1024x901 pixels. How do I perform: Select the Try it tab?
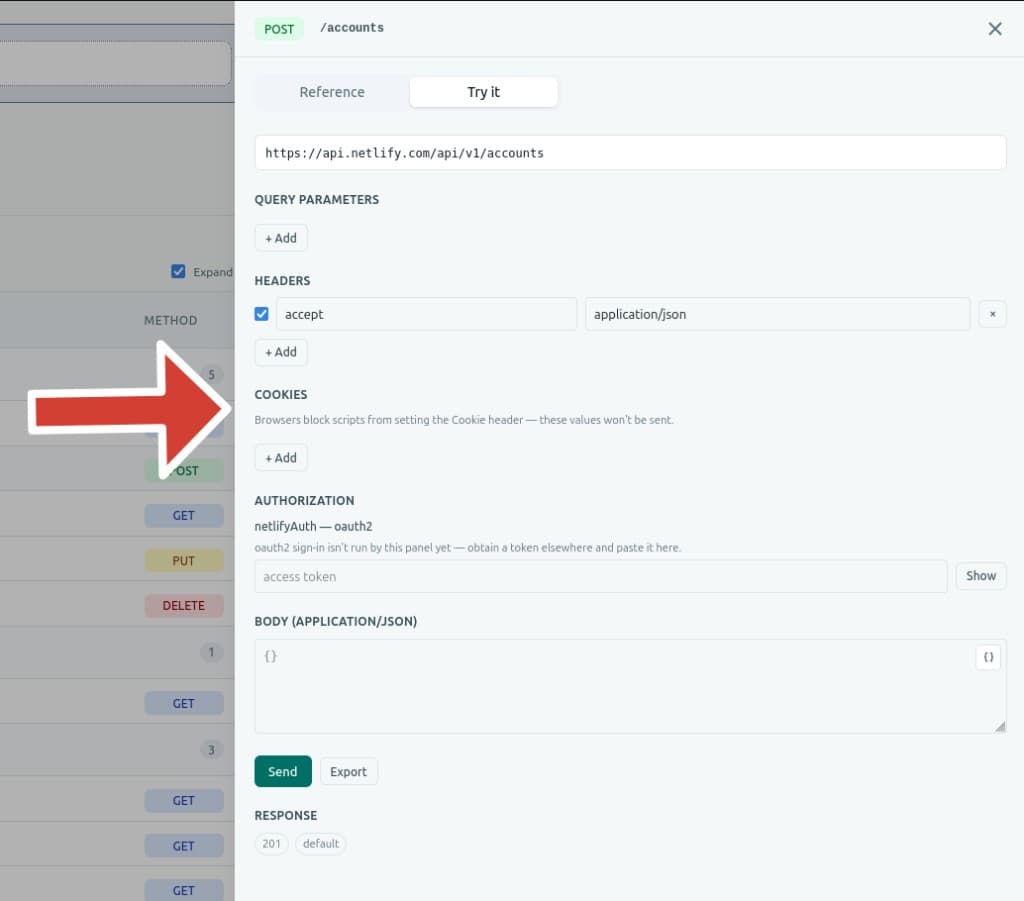[x=483, y=92]
